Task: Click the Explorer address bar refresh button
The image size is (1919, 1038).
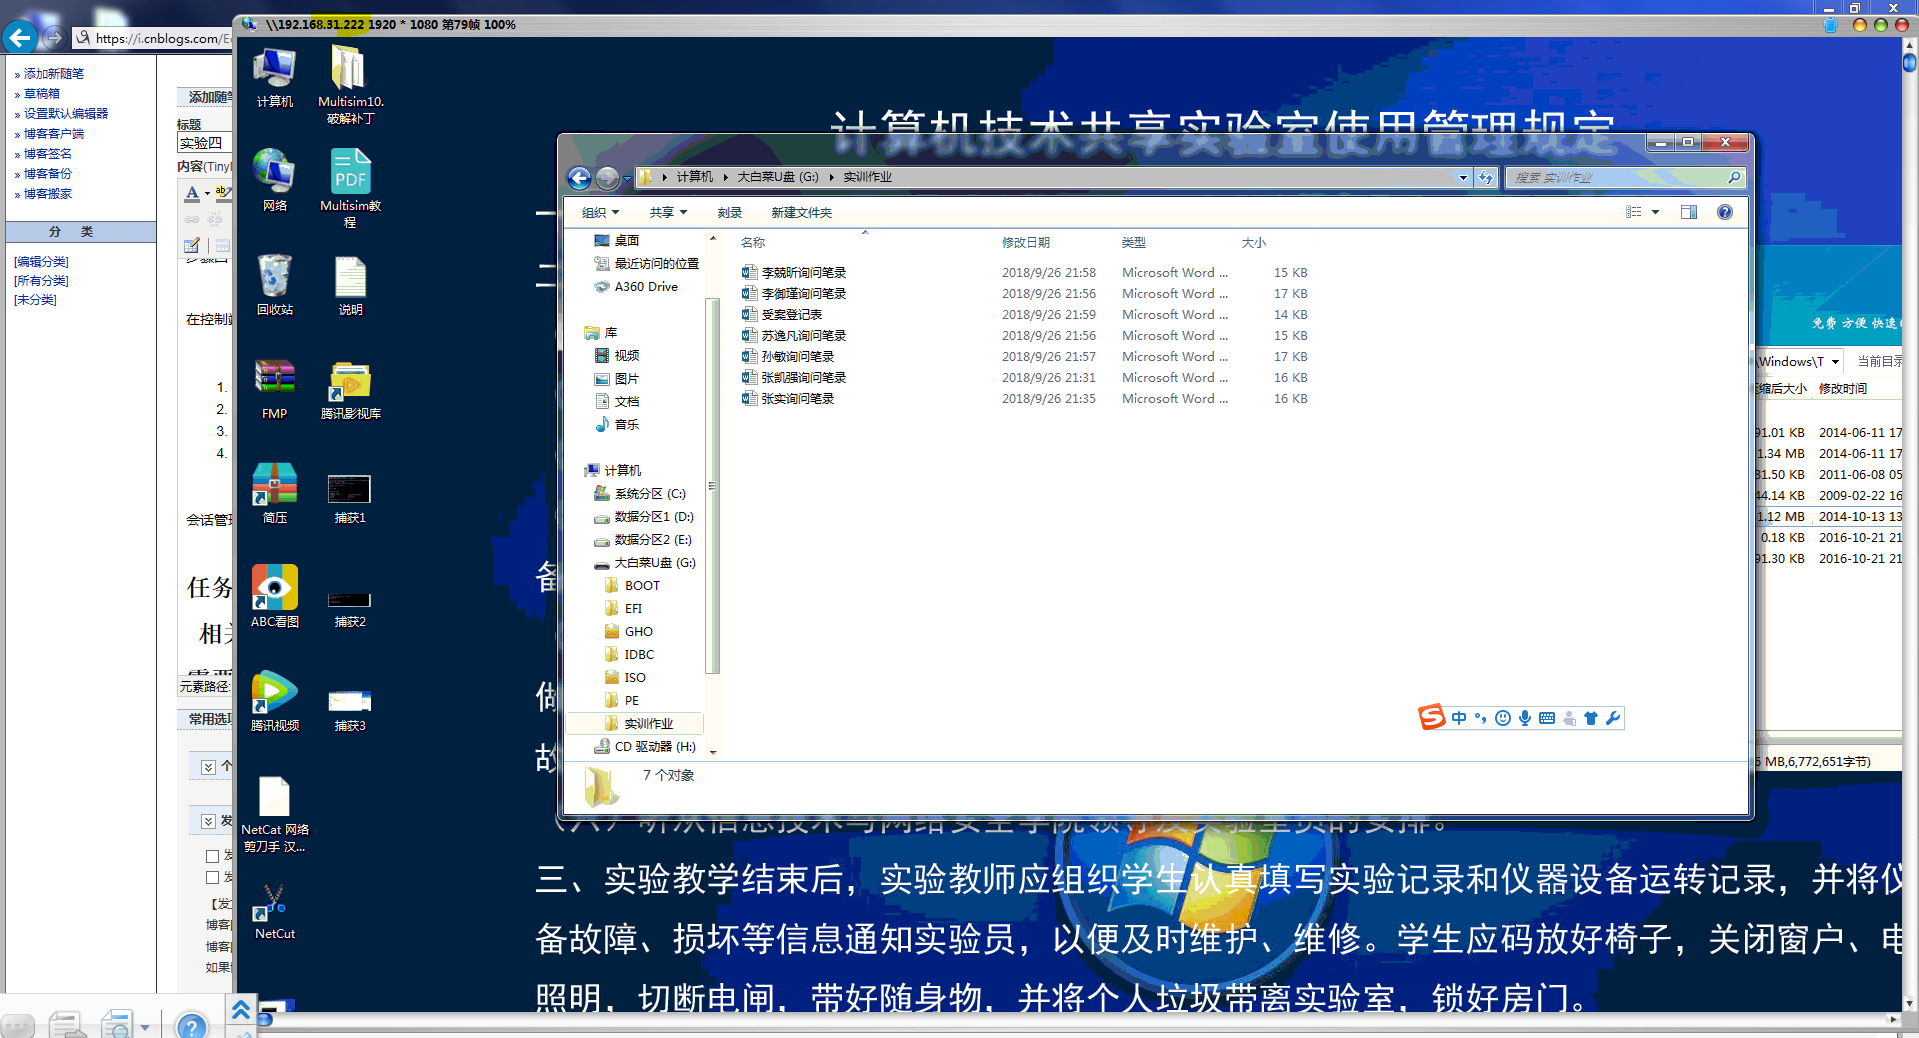Action: pos(1486,177)
